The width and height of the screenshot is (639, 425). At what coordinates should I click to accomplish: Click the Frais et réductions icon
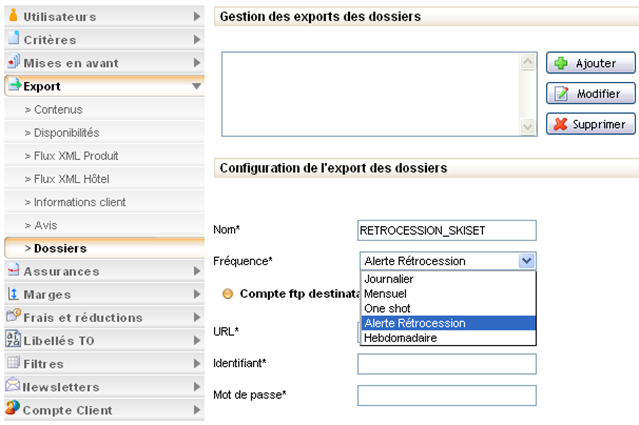[14, 317]
